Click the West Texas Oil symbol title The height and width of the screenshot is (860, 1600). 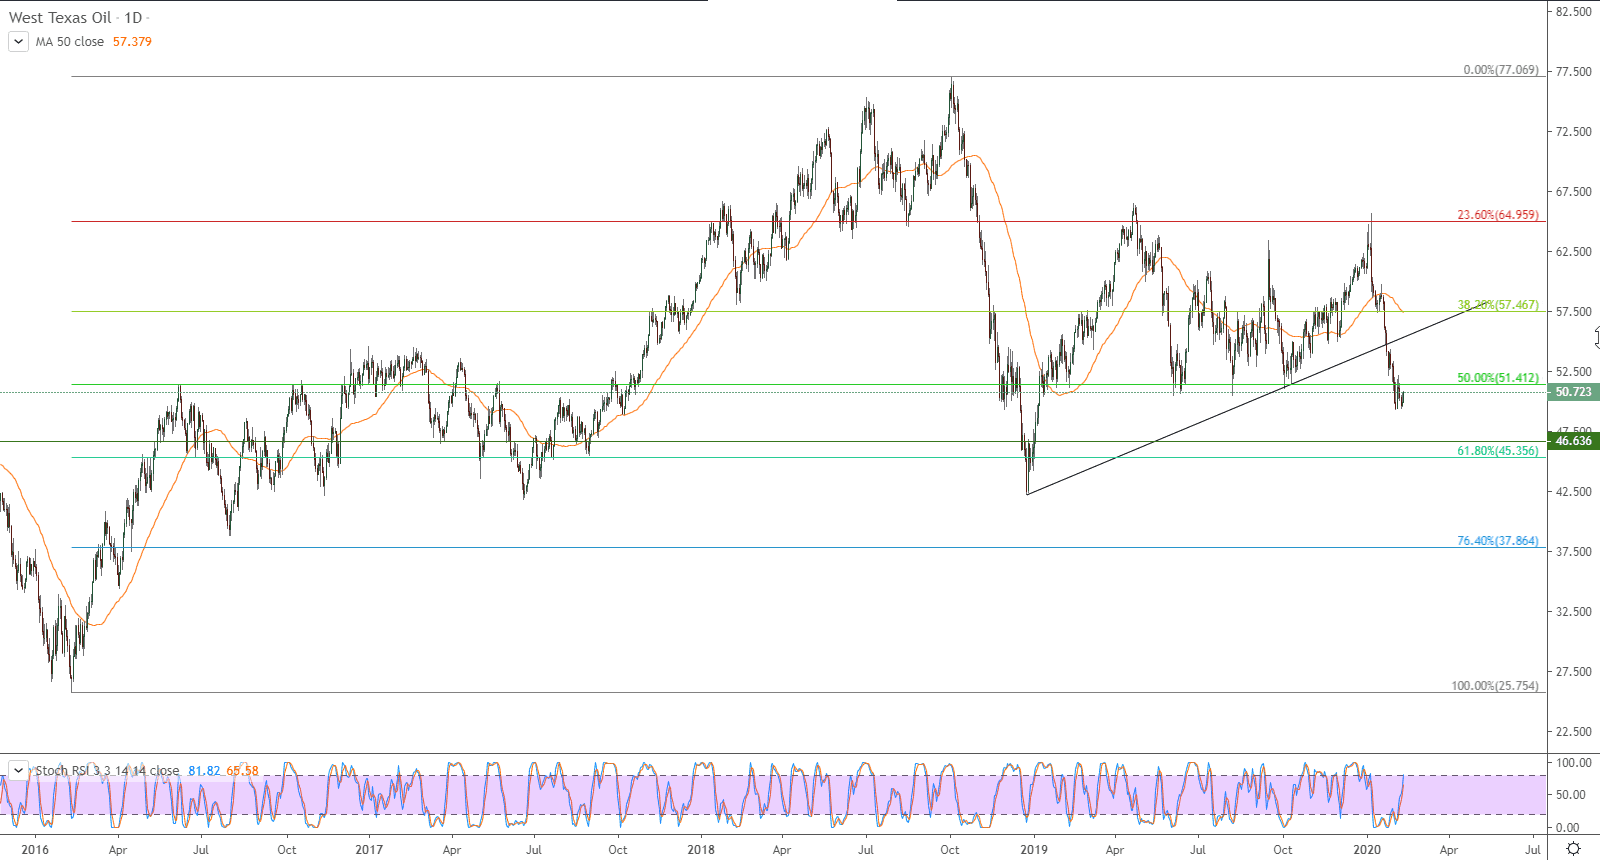tap(60, 18)
